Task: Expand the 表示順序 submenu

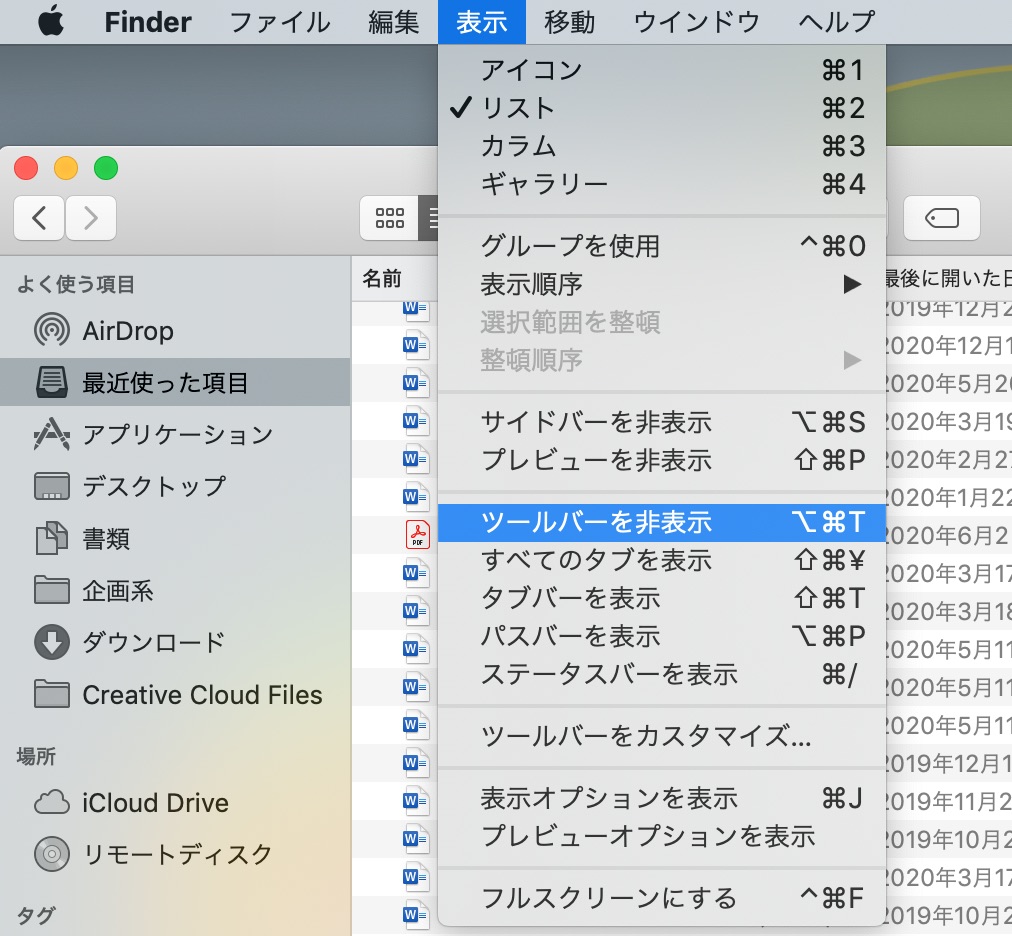Action: [x=662, y=284]
